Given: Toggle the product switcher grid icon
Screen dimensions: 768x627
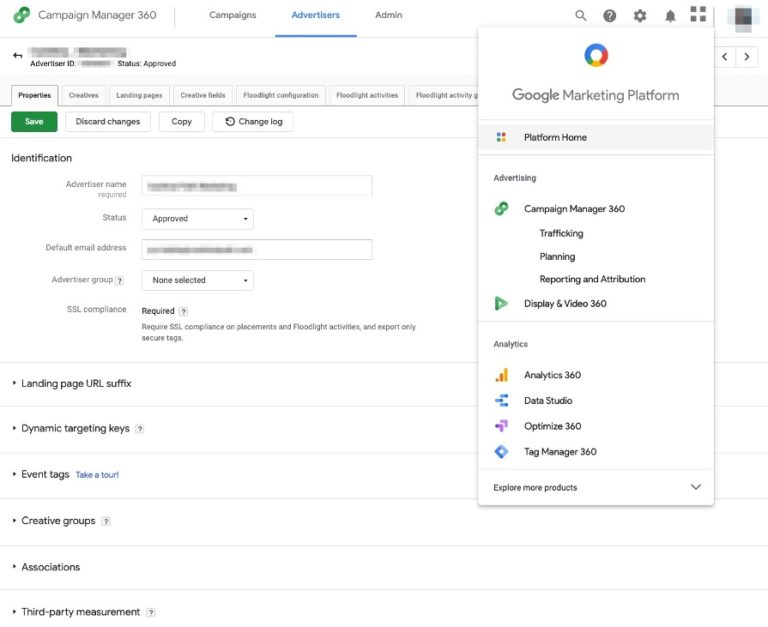Looking at the screenshot, I should click(698, 14).
